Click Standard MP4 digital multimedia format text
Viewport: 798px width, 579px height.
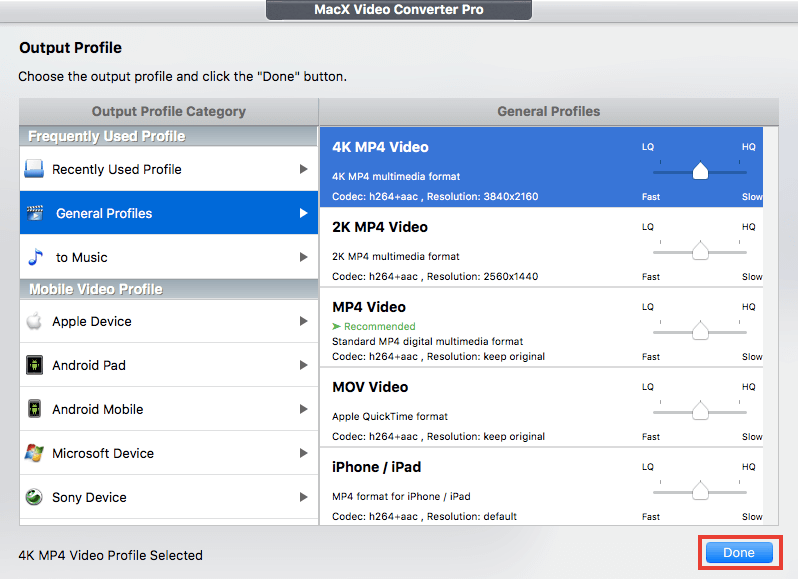pos(428,341)
